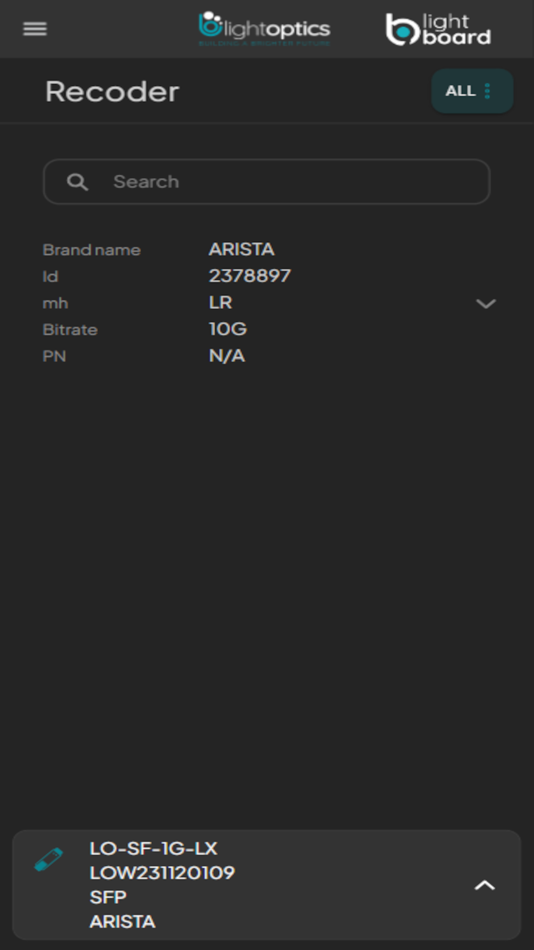Focus the Search input field

click(x=267, y=182)
